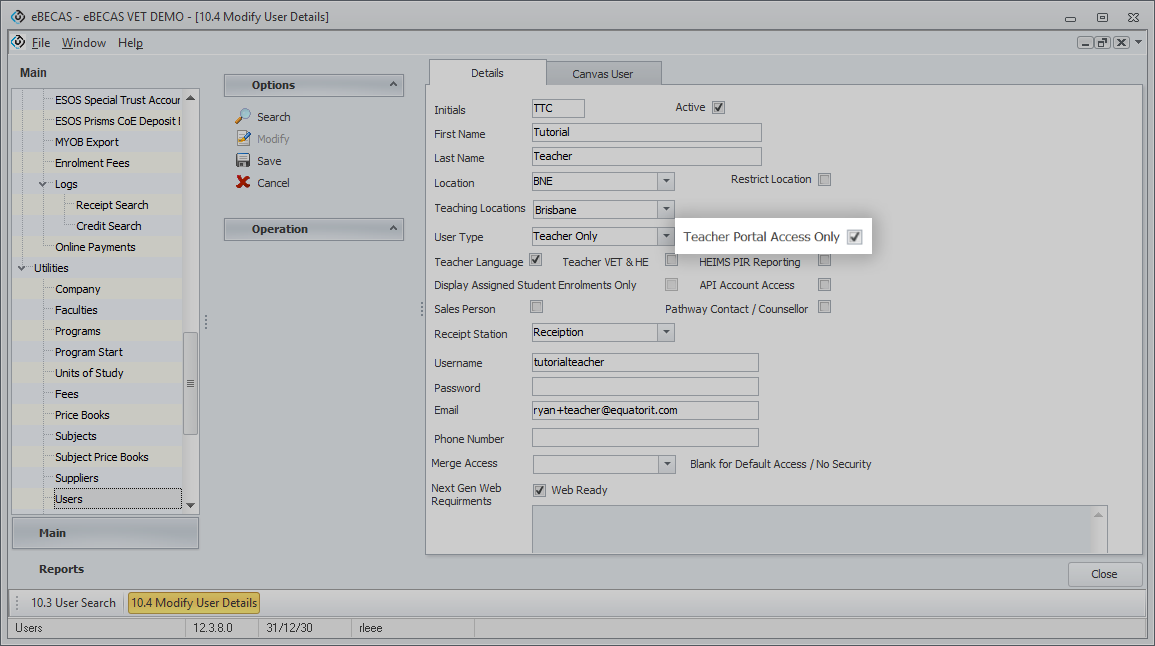1155x646 pixels.
Task: Collapse the Operation panel chevron
Action: point(393,229)
